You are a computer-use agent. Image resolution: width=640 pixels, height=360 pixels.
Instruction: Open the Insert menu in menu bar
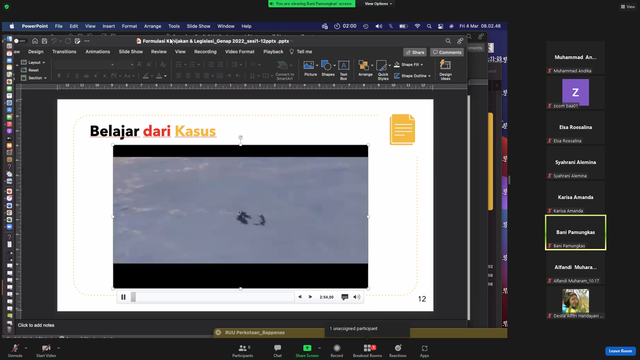point(109,26)
